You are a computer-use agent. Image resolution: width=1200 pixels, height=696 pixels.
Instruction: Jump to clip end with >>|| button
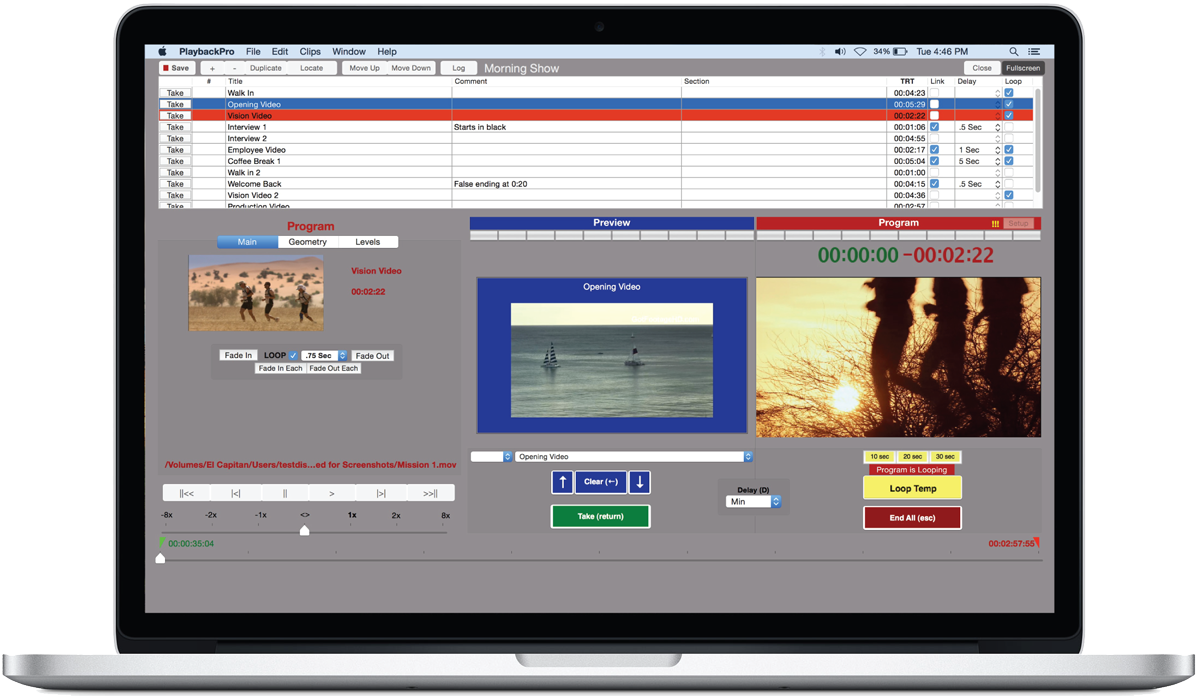[x=430, y=493]
